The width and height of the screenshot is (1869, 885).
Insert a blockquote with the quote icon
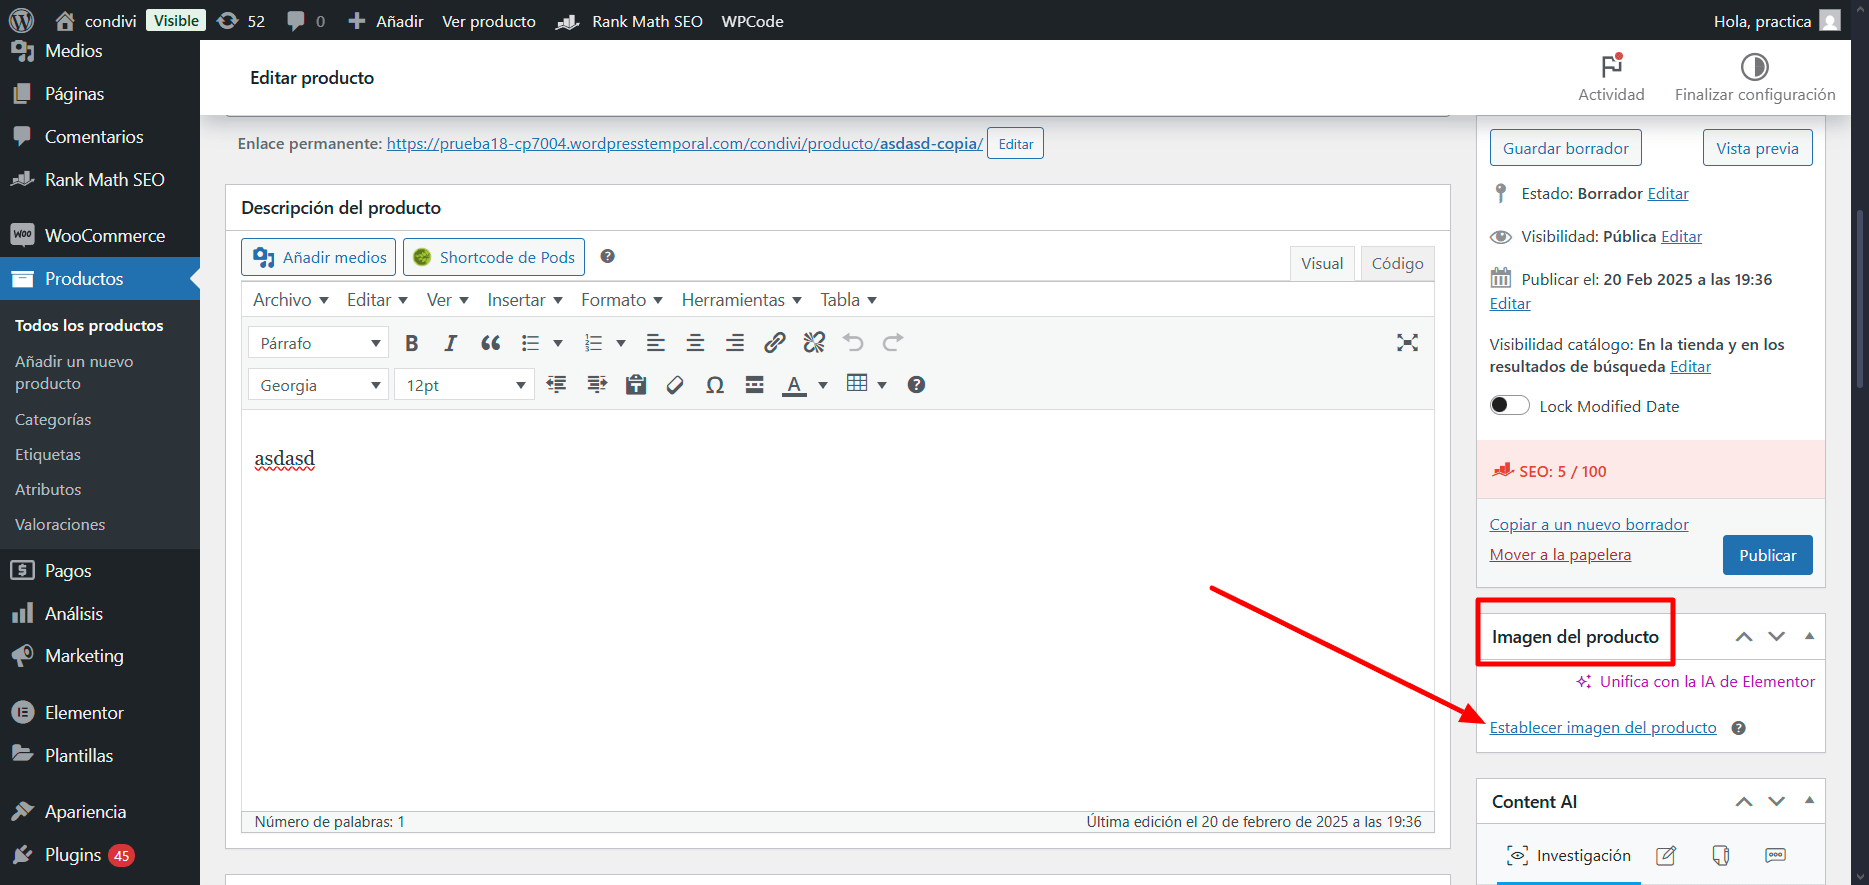click(490, 343)
